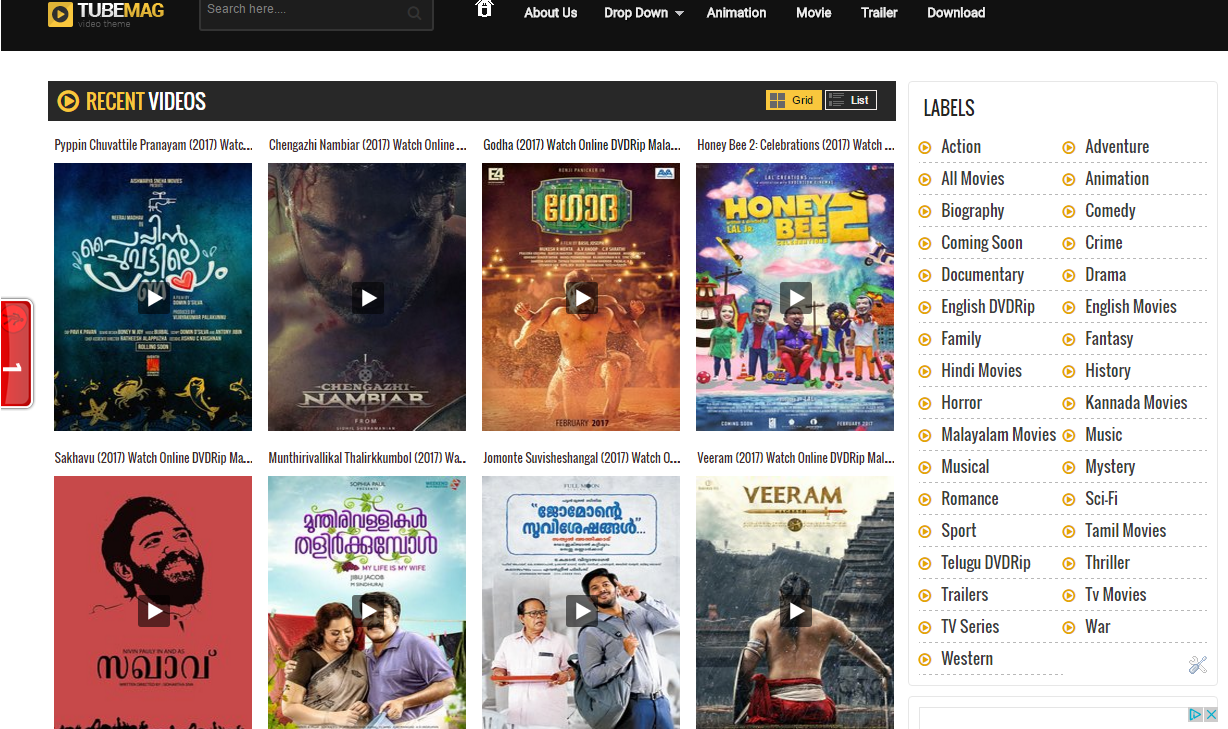Select the TV Series label
Viewport: 1228px width, 729px height.
970,627
